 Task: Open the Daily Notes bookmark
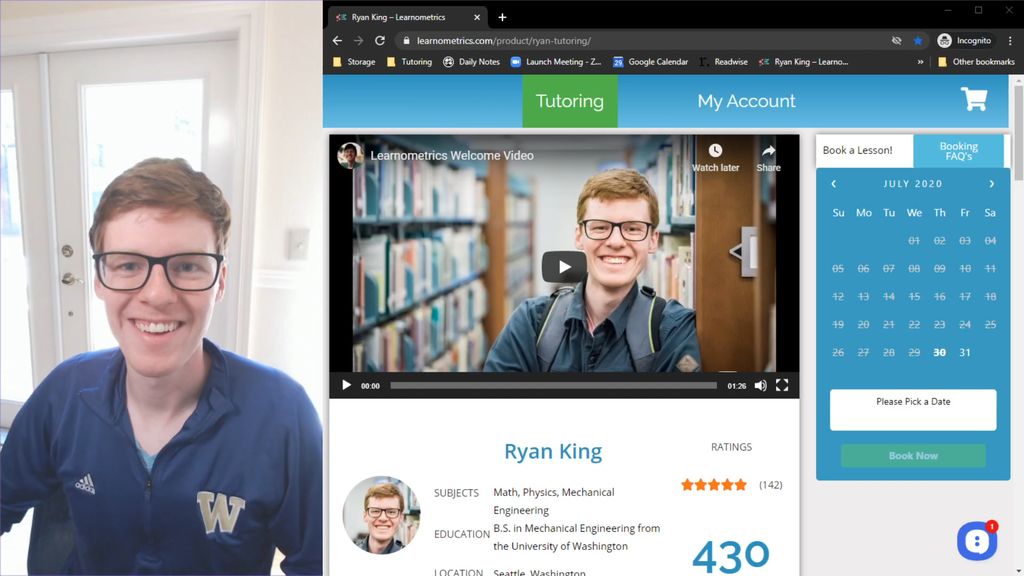pos(472,62)
